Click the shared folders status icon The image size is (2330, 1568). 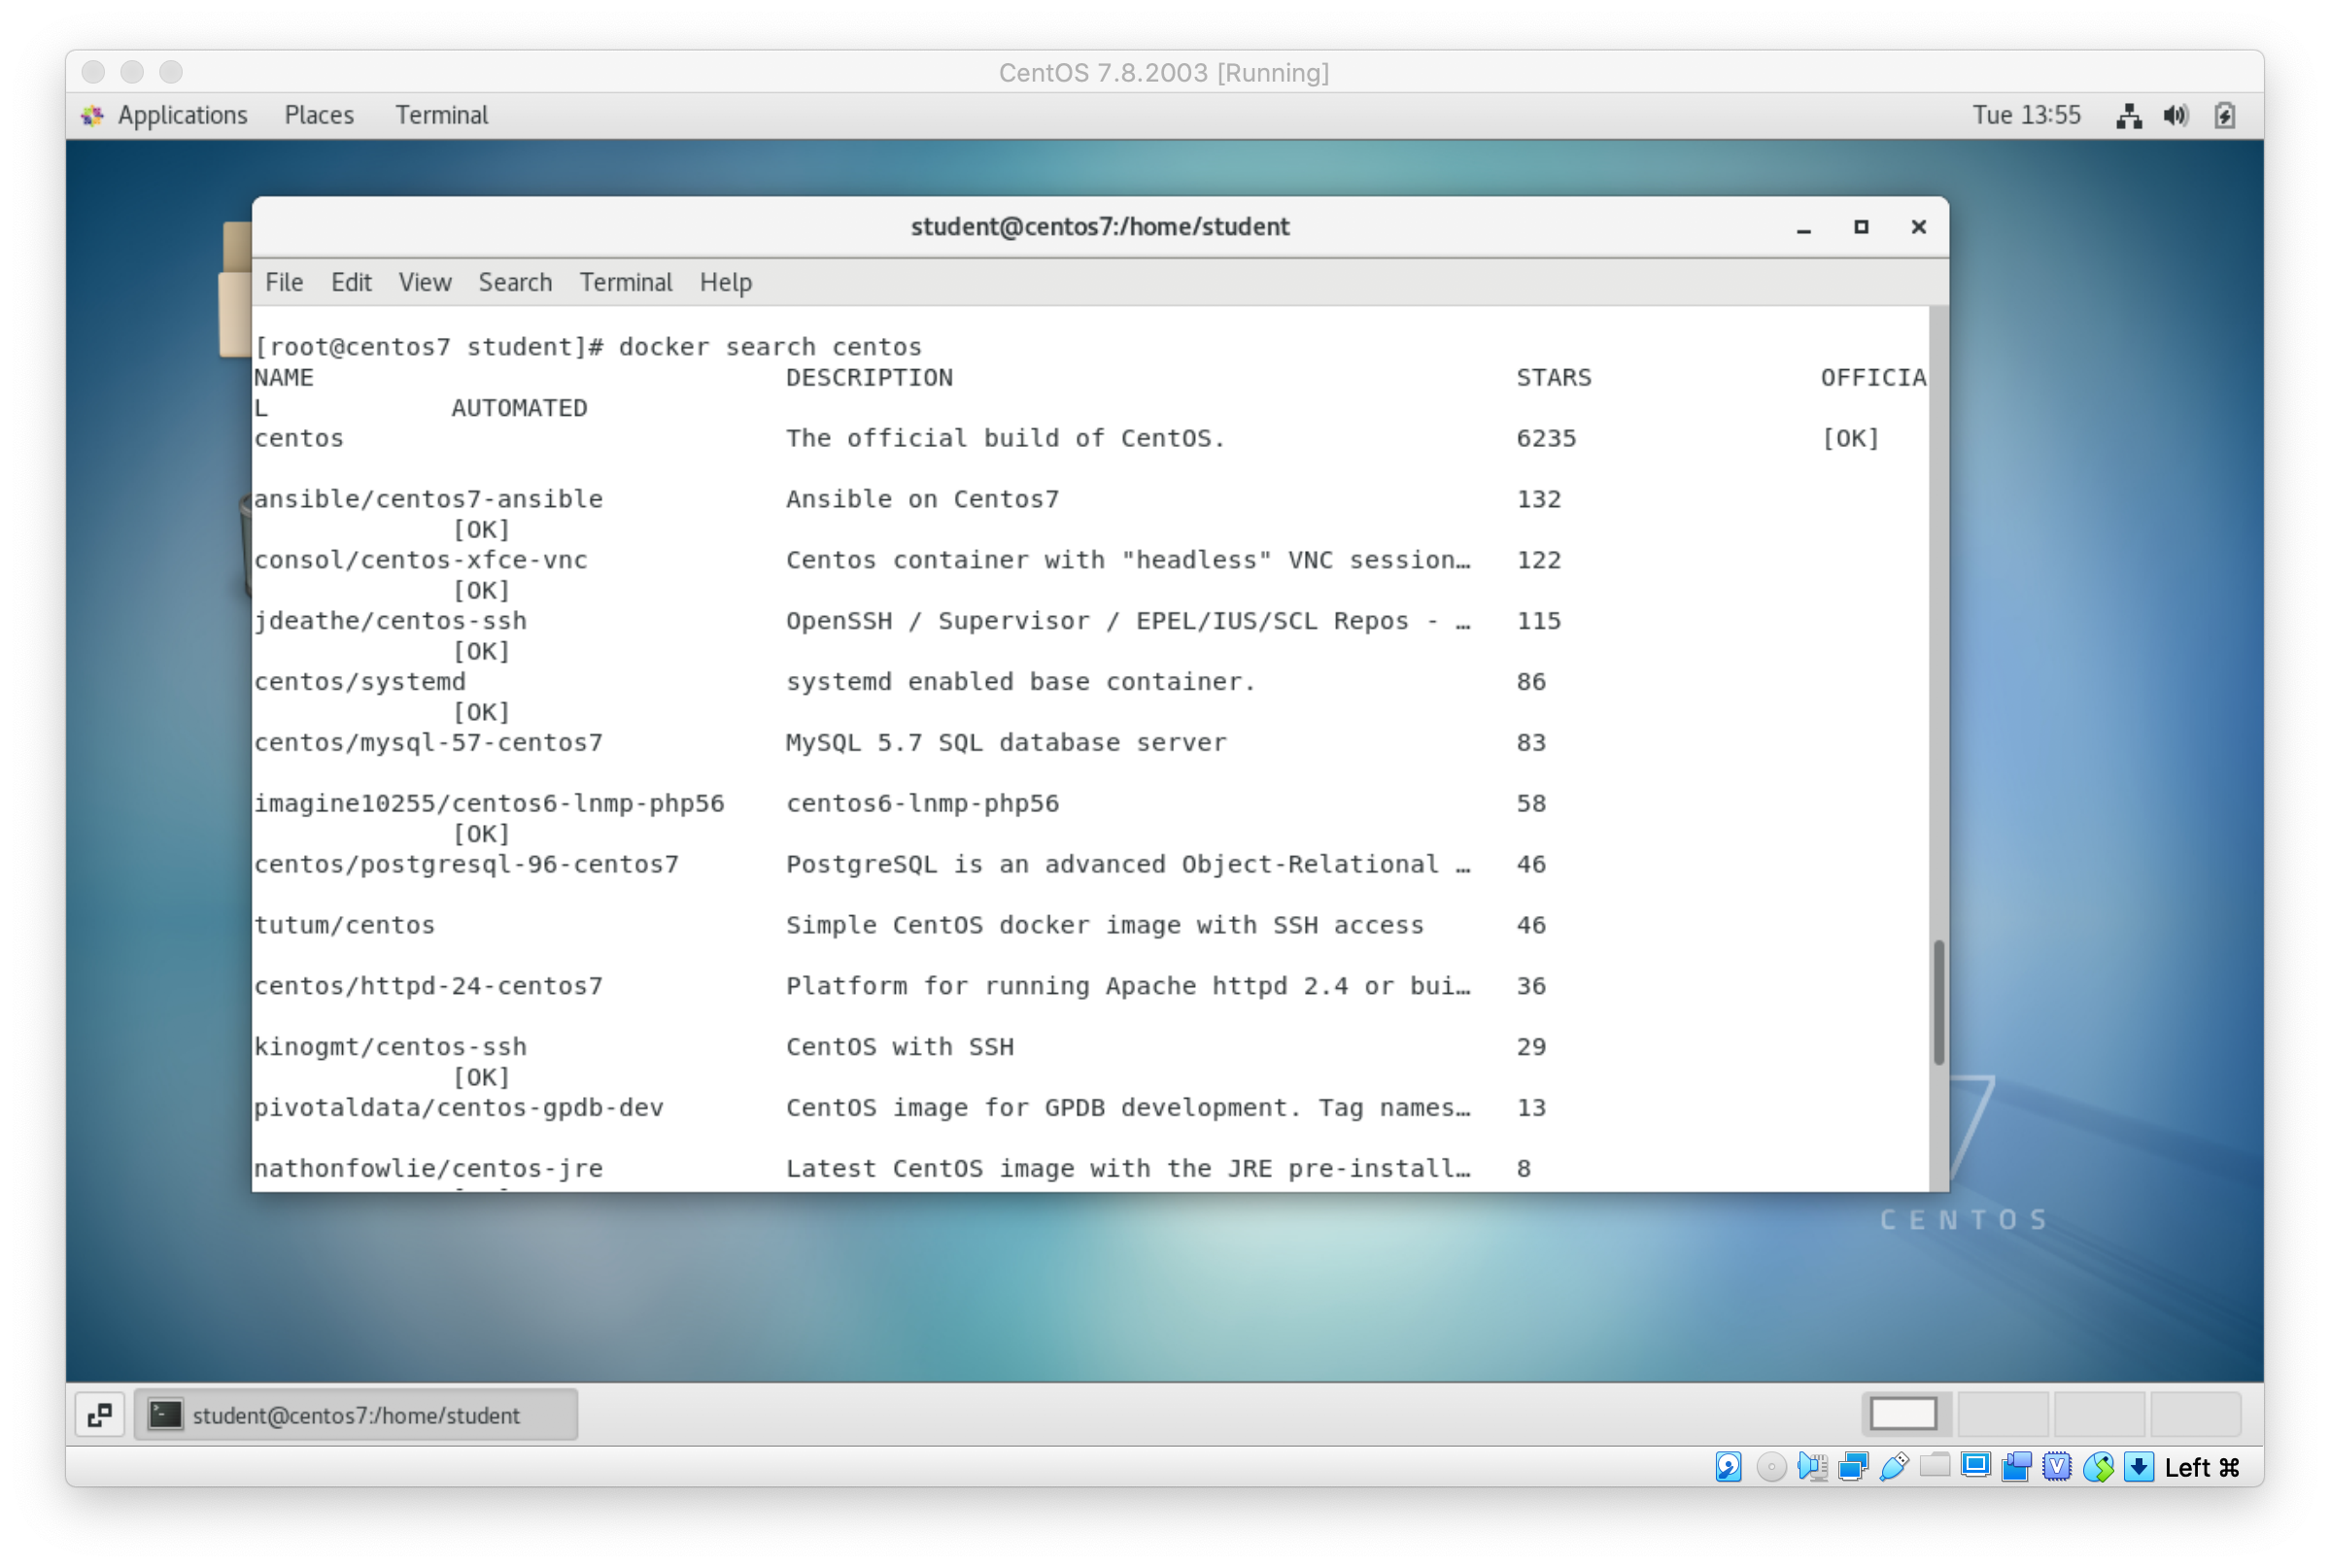[1935, 1467]
